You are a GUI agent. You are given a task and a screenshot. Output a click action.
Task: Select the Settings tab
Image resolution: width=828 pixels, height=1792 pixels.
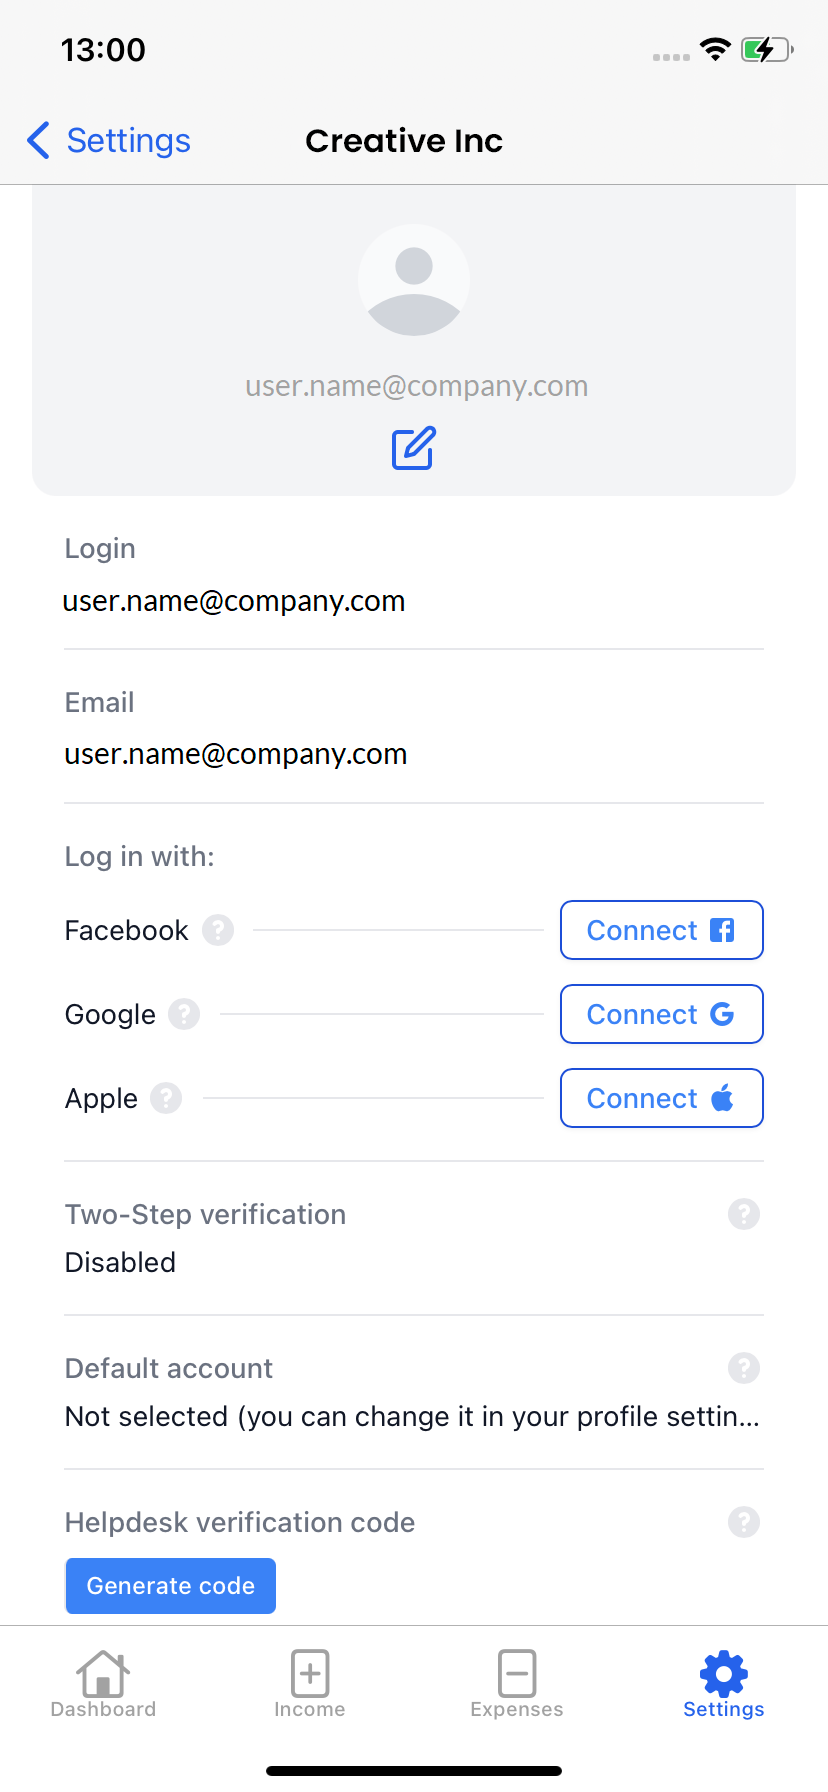pyautogui.click(x=723, y=1684)
